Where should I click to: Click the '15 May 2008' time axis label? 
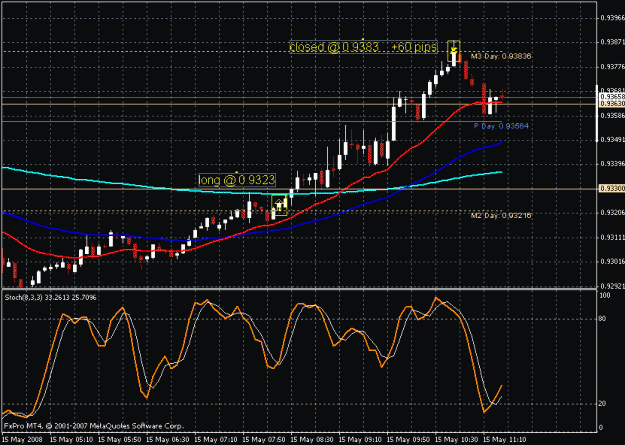pyautogui.click(x=20, y=439)
